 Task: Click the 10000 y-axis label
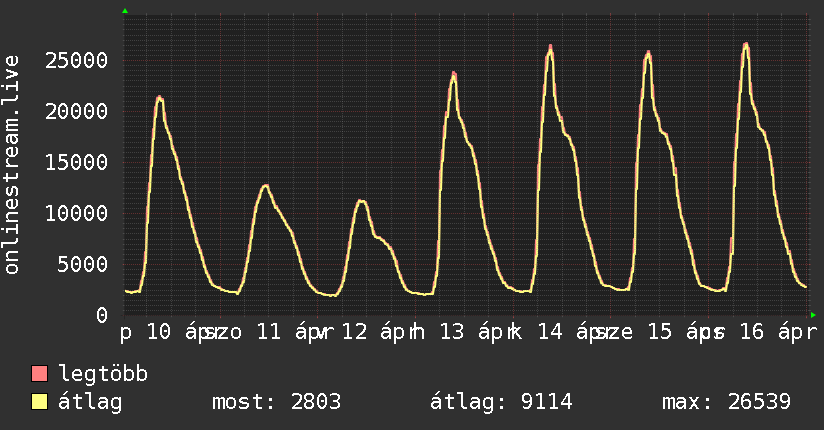(76, 213)
